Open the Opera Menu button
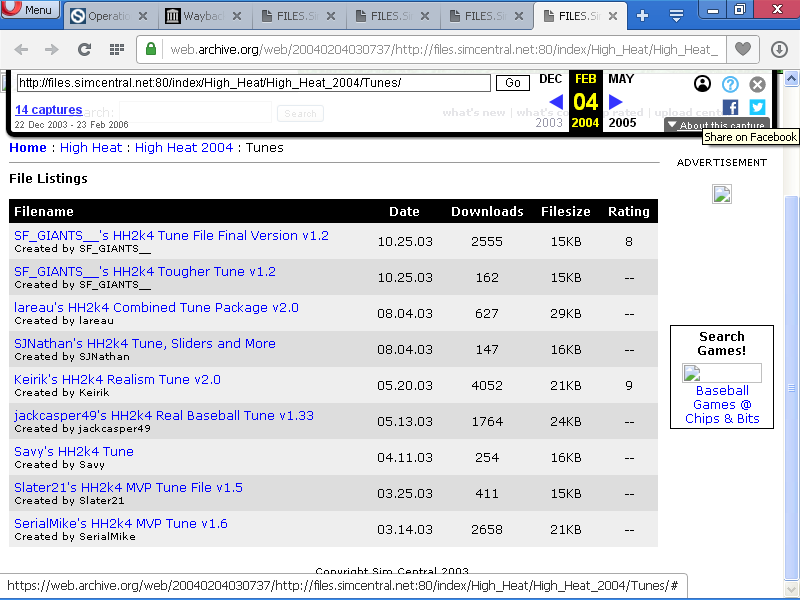 click(x=30, y=9)
